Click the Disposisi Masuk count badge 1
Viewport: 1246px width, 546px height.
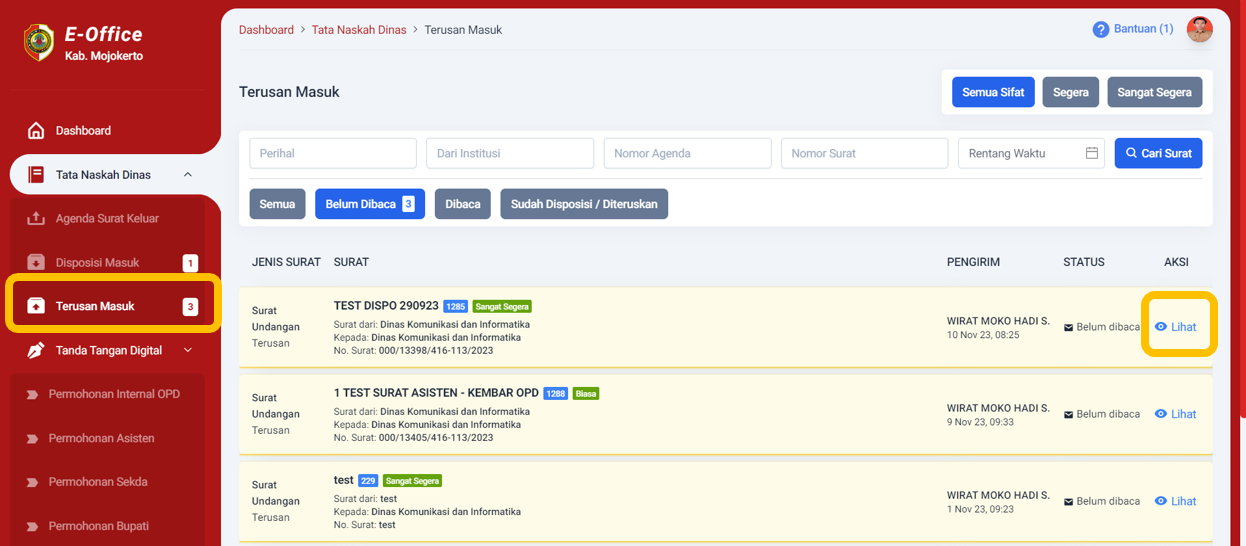click(x=190, y=263)
